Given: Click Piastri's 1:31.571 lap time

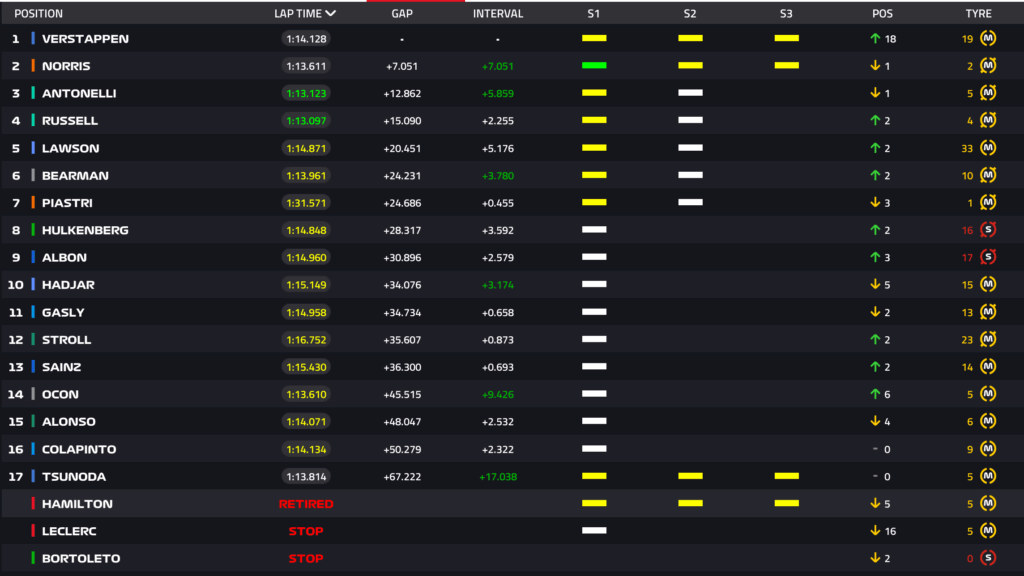Looking at the screenshot, I should (306, 203).
